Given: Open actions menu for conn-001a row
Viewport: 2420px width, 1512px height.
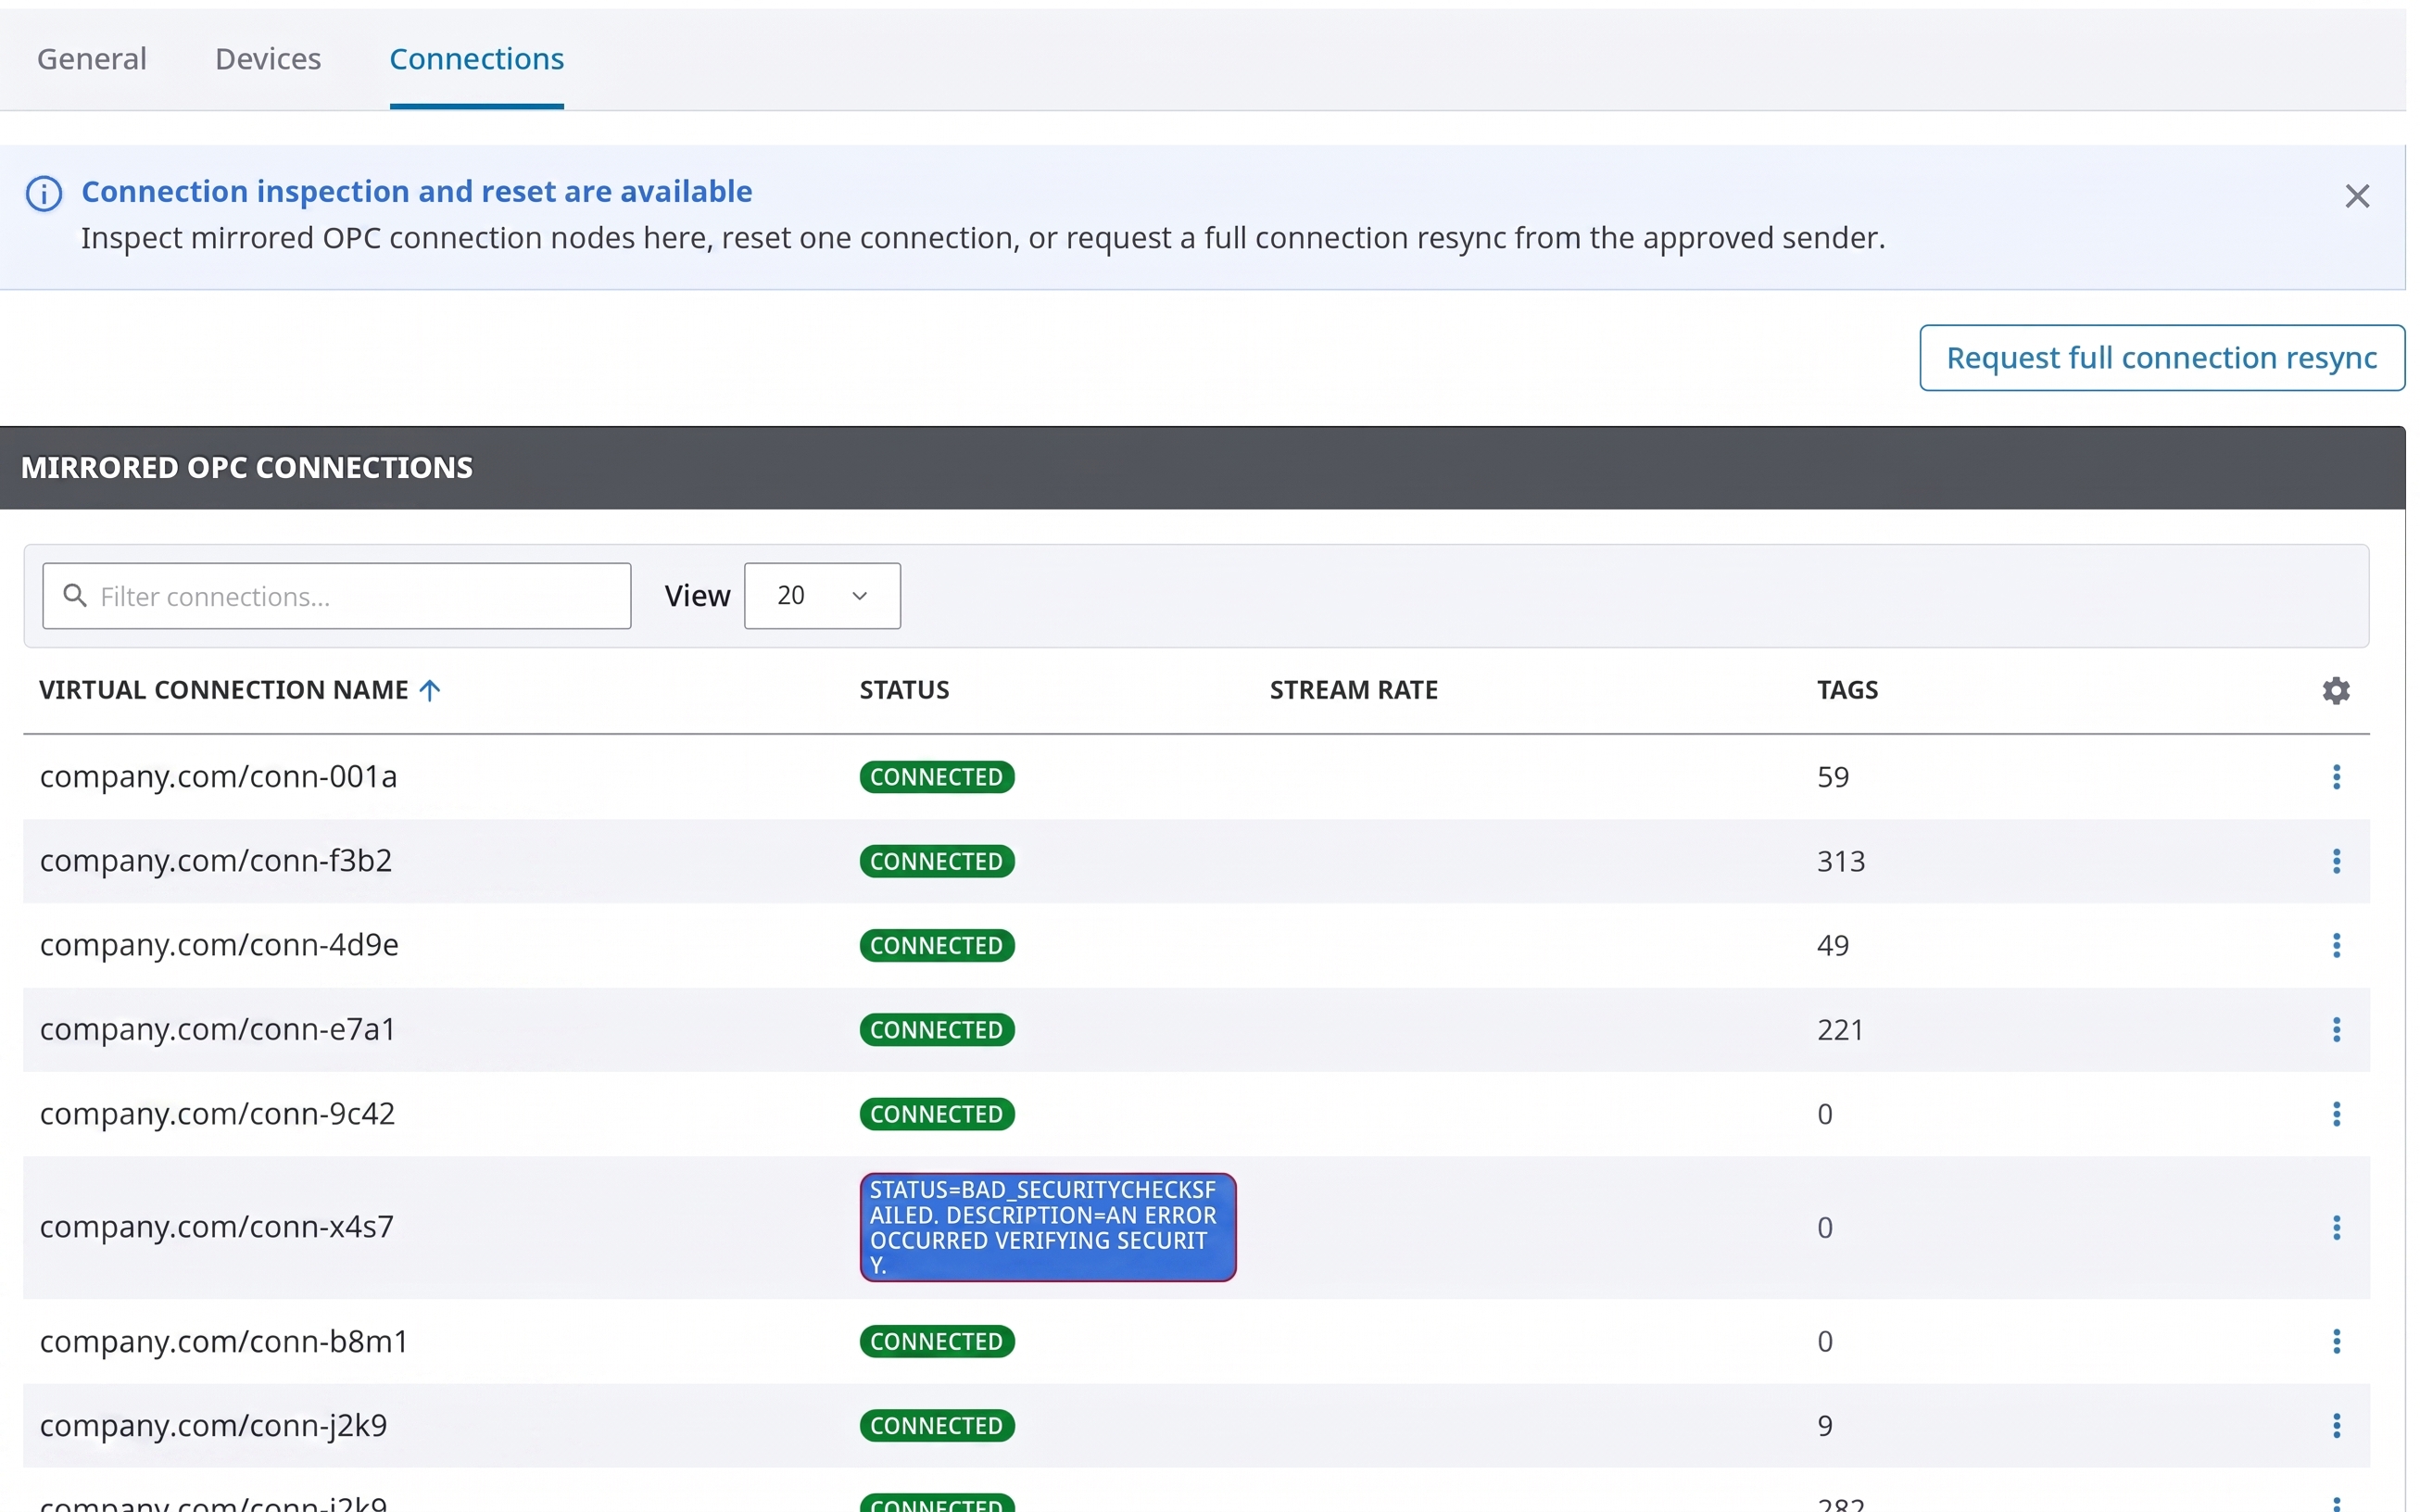Looking at the screenshot, I should [2336, 777].
